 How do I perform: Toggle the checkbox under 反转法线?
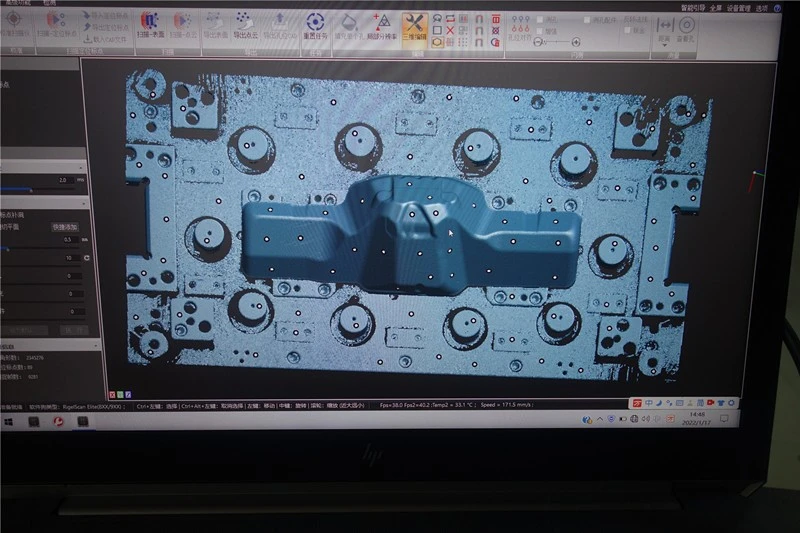click(627, 31)
